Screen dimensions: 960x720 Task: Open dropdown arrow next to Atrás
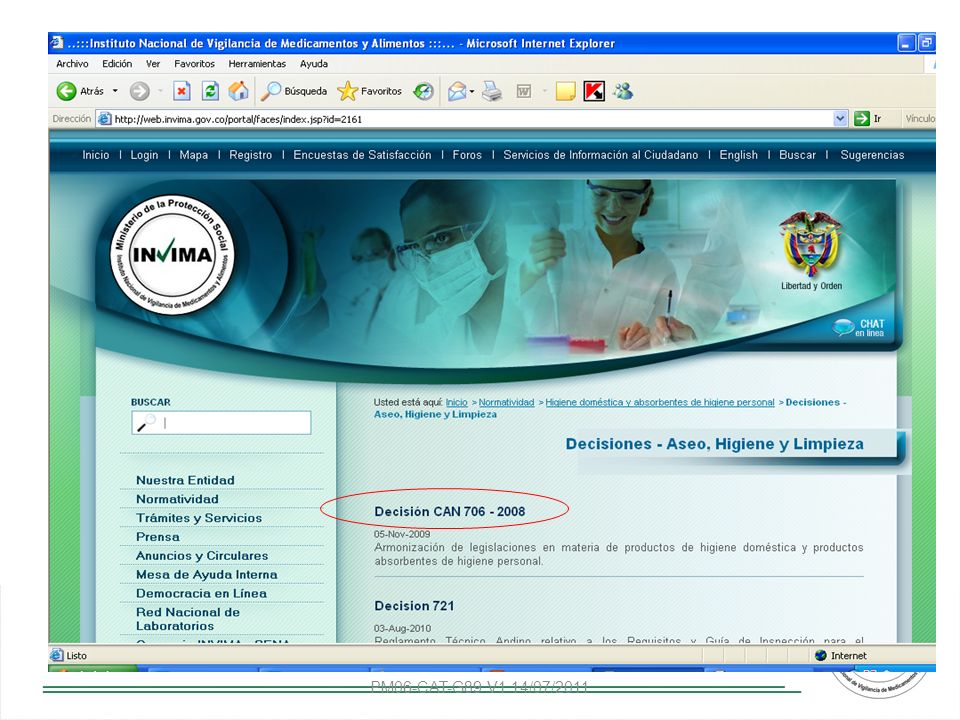tap(115, 91)
